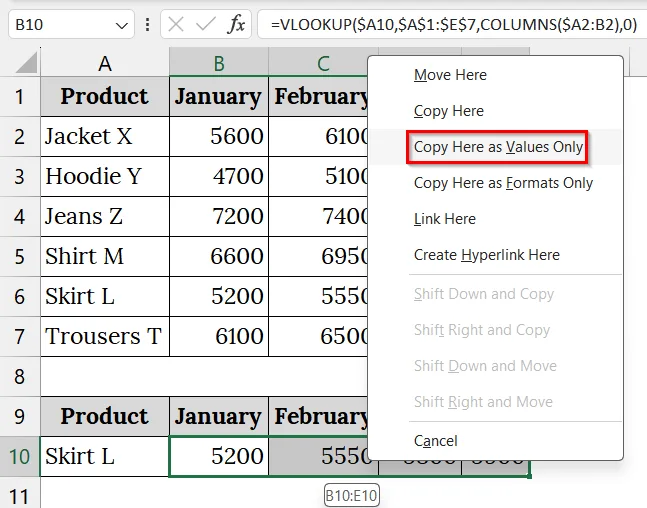Click the Select All corner triangle

coord(26,63)
